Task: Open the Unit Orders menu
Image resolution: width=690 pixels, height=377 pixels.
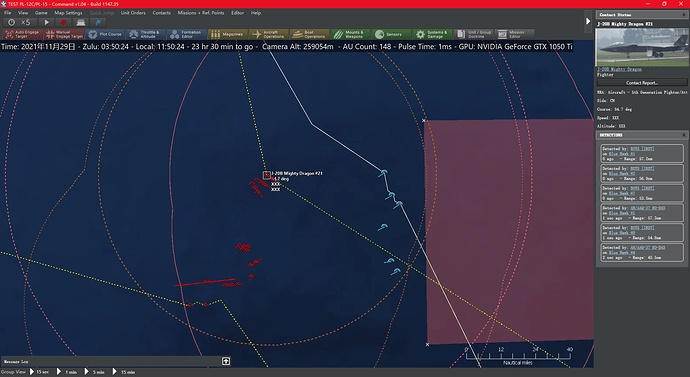Action: 133,13
